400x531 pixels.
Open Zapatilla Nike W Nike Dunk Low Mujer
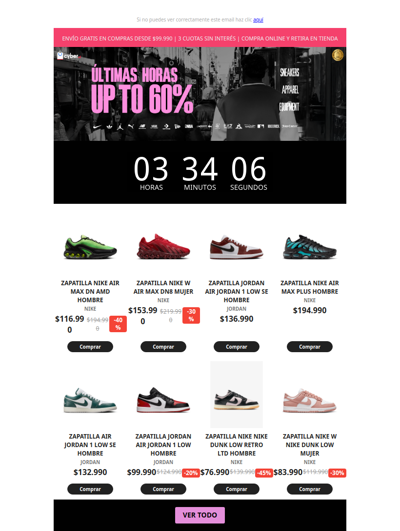[x=310, y=445]
